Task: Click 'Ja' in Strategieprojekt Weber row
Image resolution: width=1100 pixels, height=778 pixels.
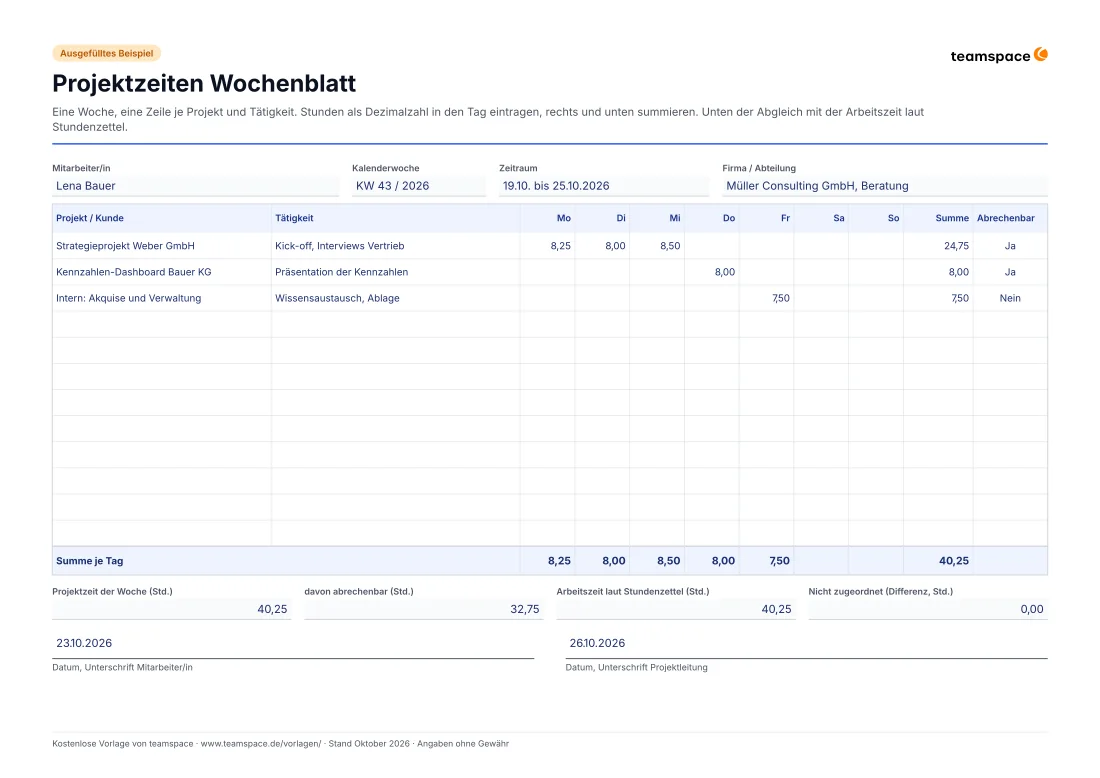Action: (1010, 246)
